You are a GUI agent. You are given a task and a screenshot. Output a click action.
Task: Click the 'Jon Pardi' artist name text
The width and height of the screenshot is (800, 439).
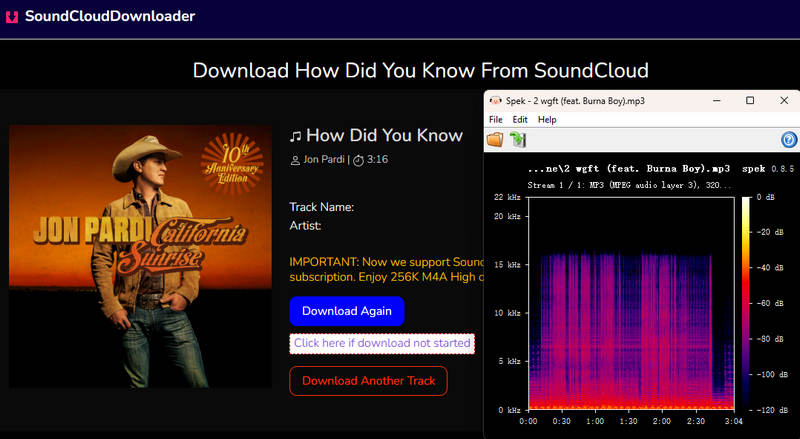(324, 160)
